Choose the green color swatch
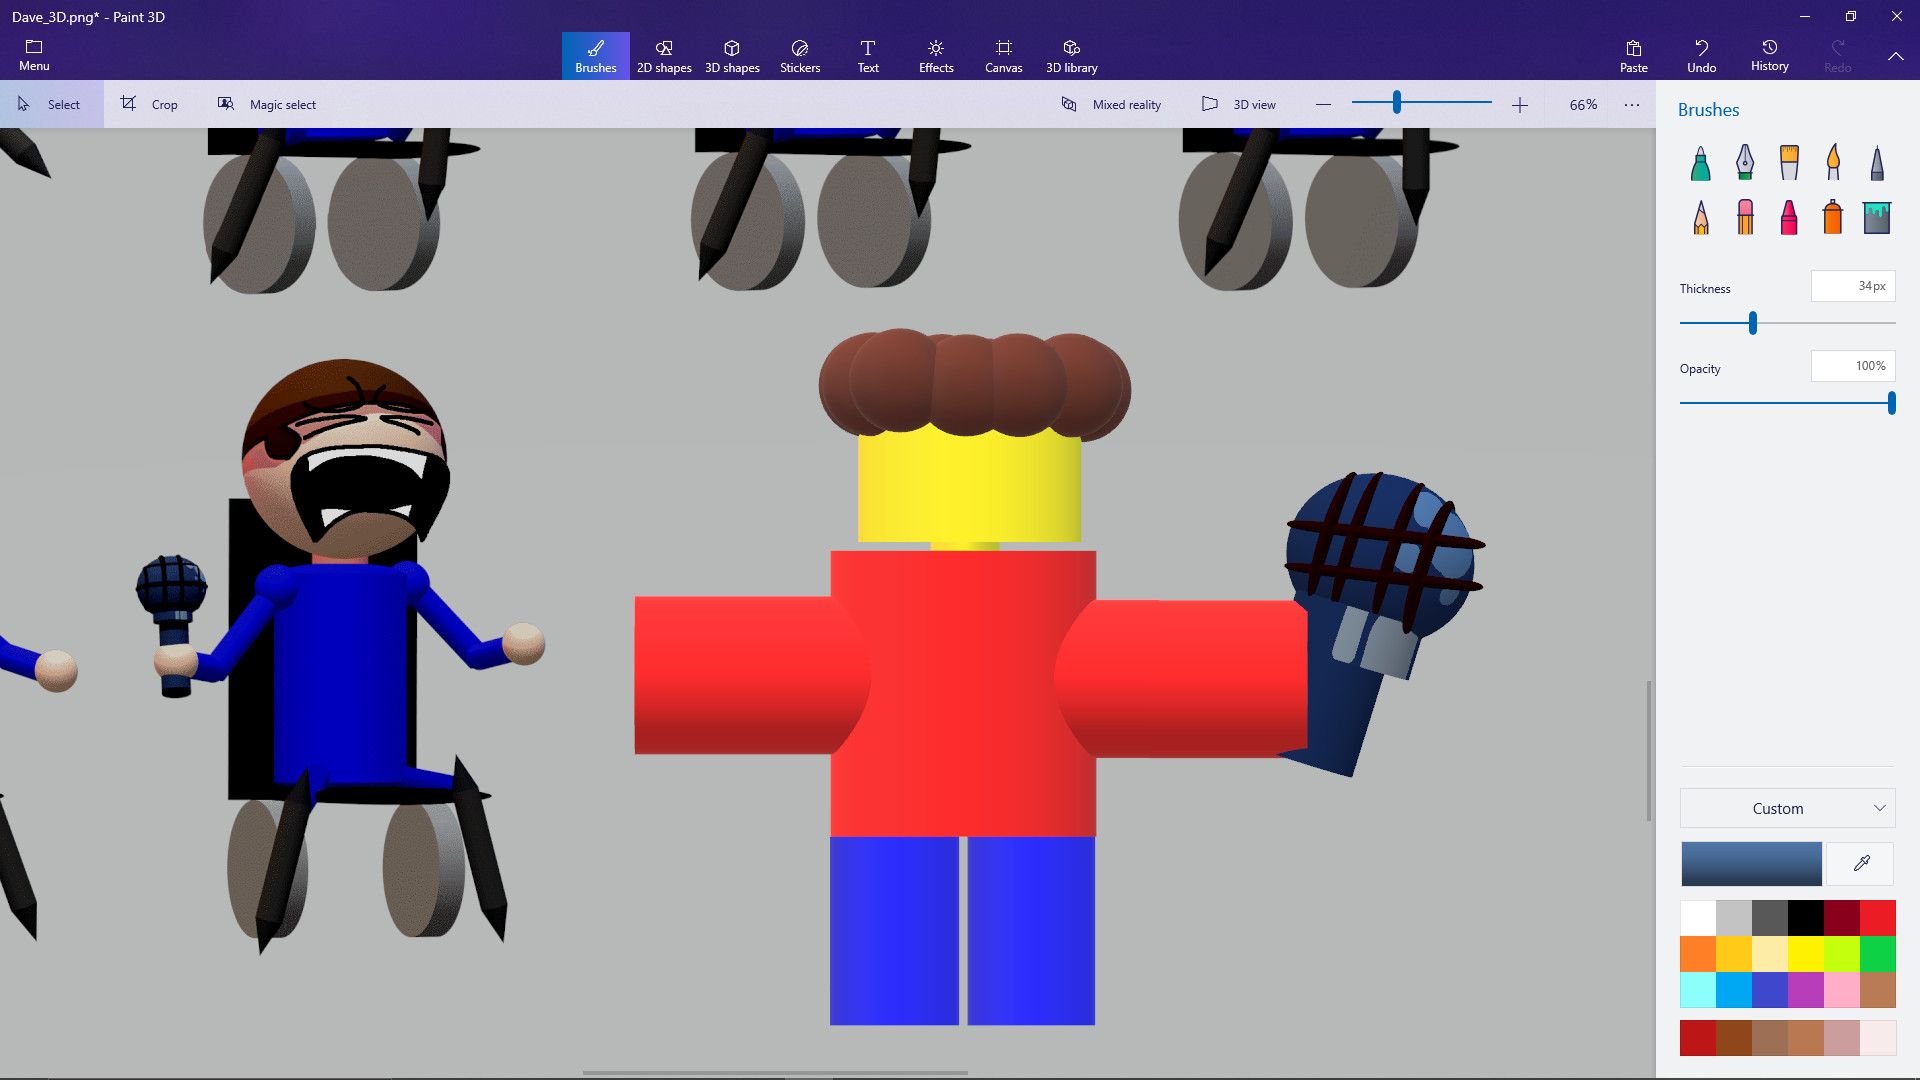Image resolution: width=1920 pixels, height=1080 pixels. click(1878, 953)
